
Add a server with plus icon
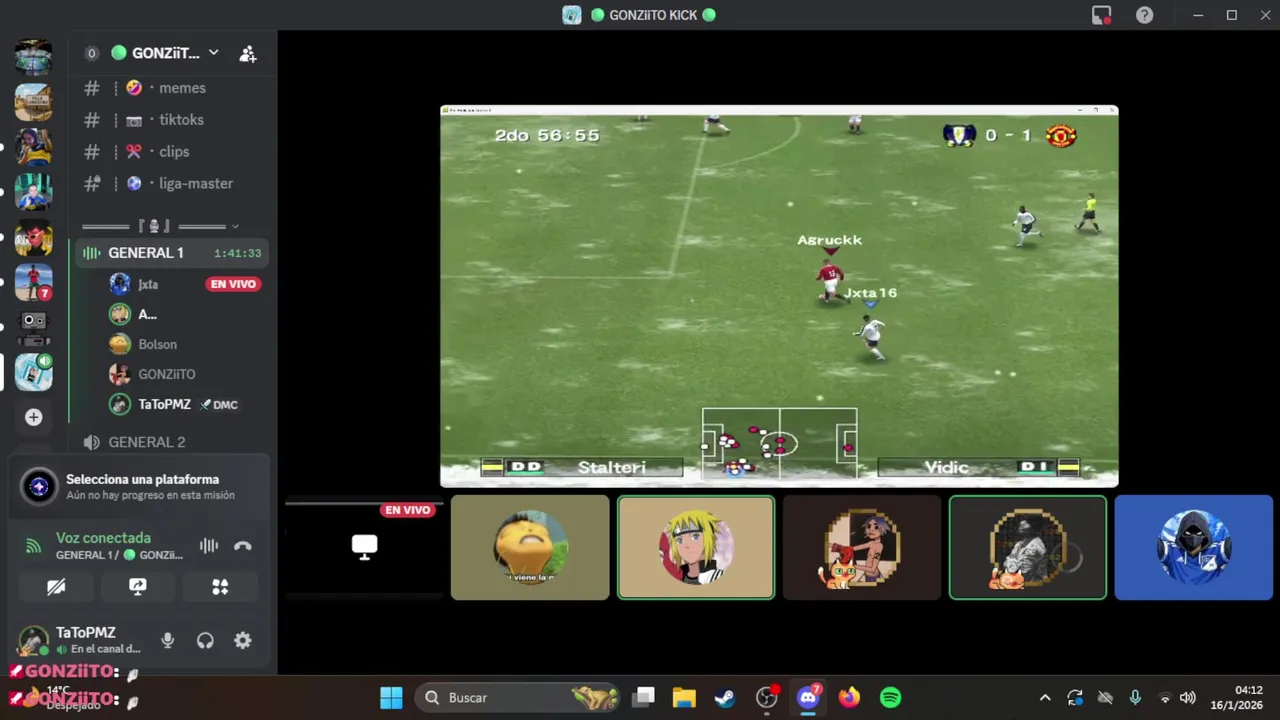[x=34, y=417]
